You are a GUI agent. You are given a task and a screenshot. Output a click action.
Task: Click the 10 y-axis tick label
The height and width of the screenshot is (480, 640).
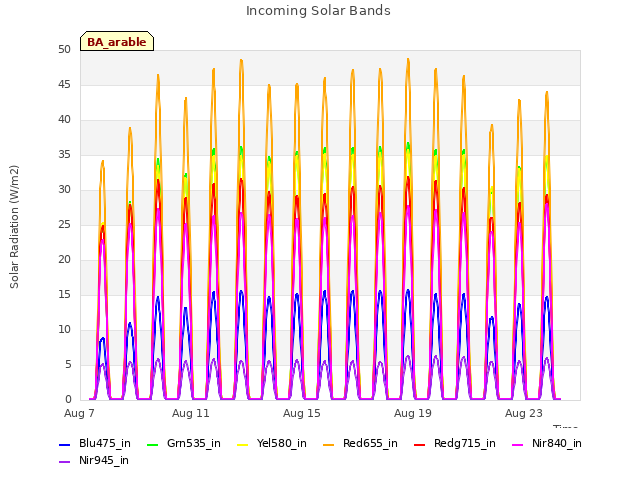coord(64,330)
